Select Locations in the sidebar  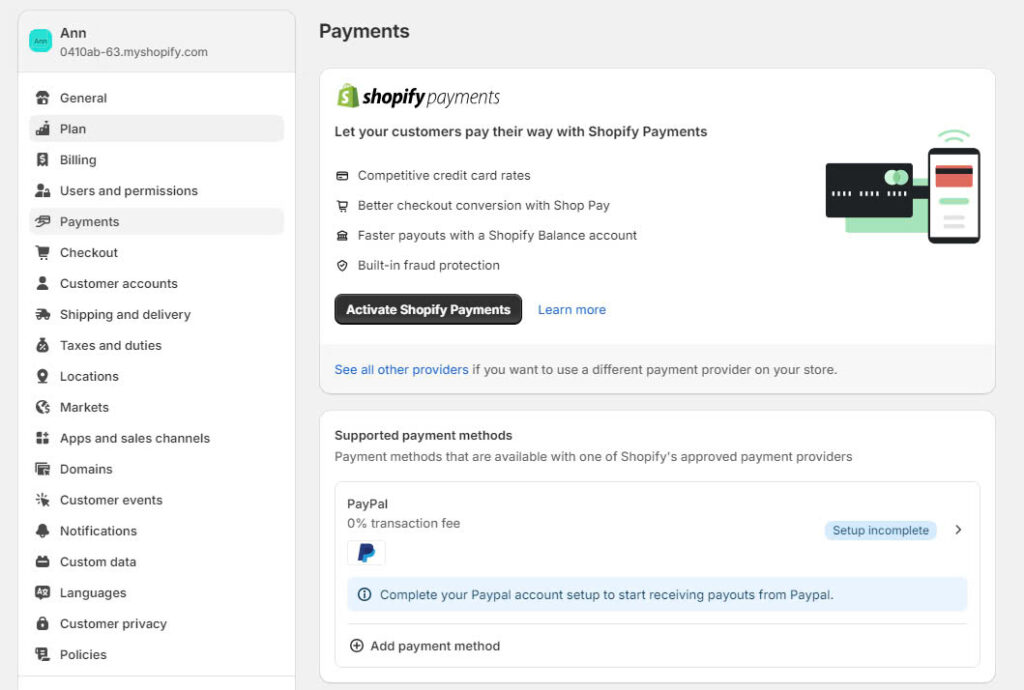point(157,376)
